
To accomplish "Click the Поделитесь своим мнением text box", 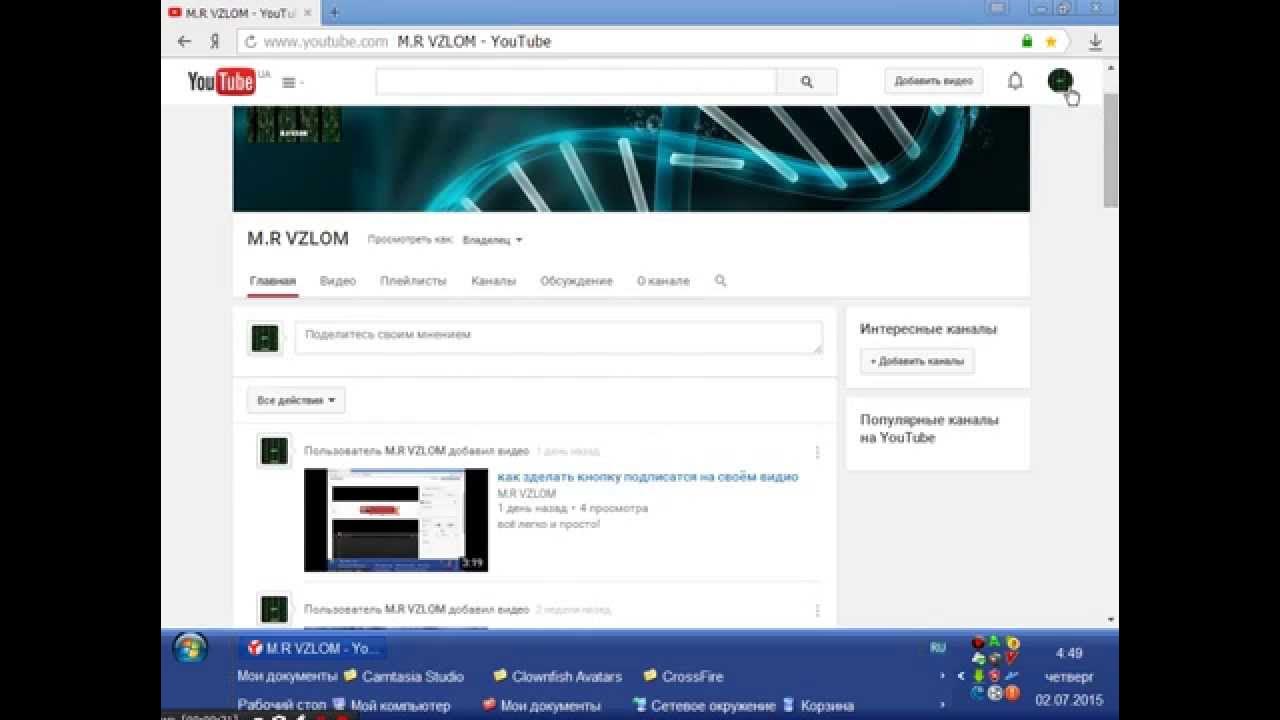I will tap(559, 337).
